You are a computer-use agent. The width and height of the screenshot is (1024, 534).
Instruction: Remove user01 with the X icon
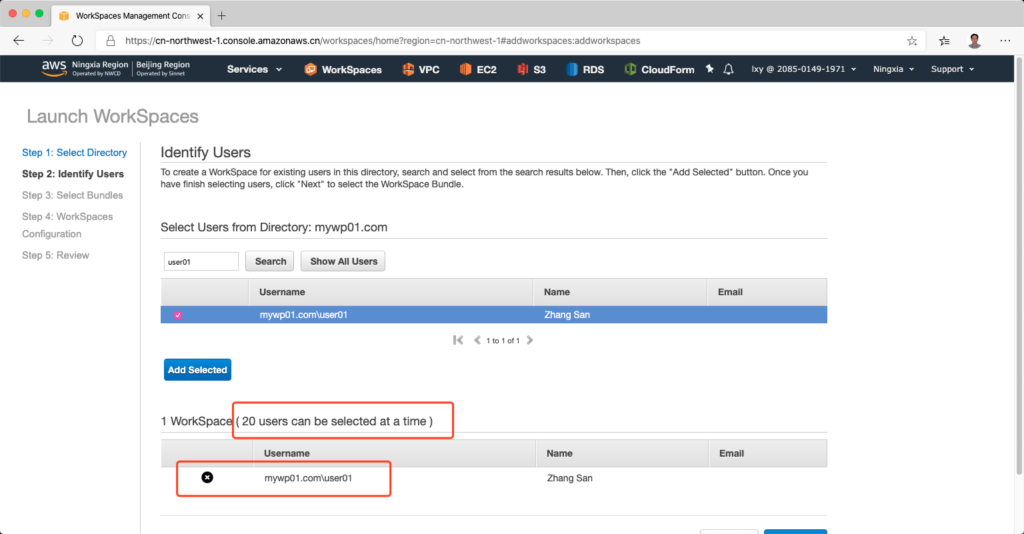pos(207,478)
